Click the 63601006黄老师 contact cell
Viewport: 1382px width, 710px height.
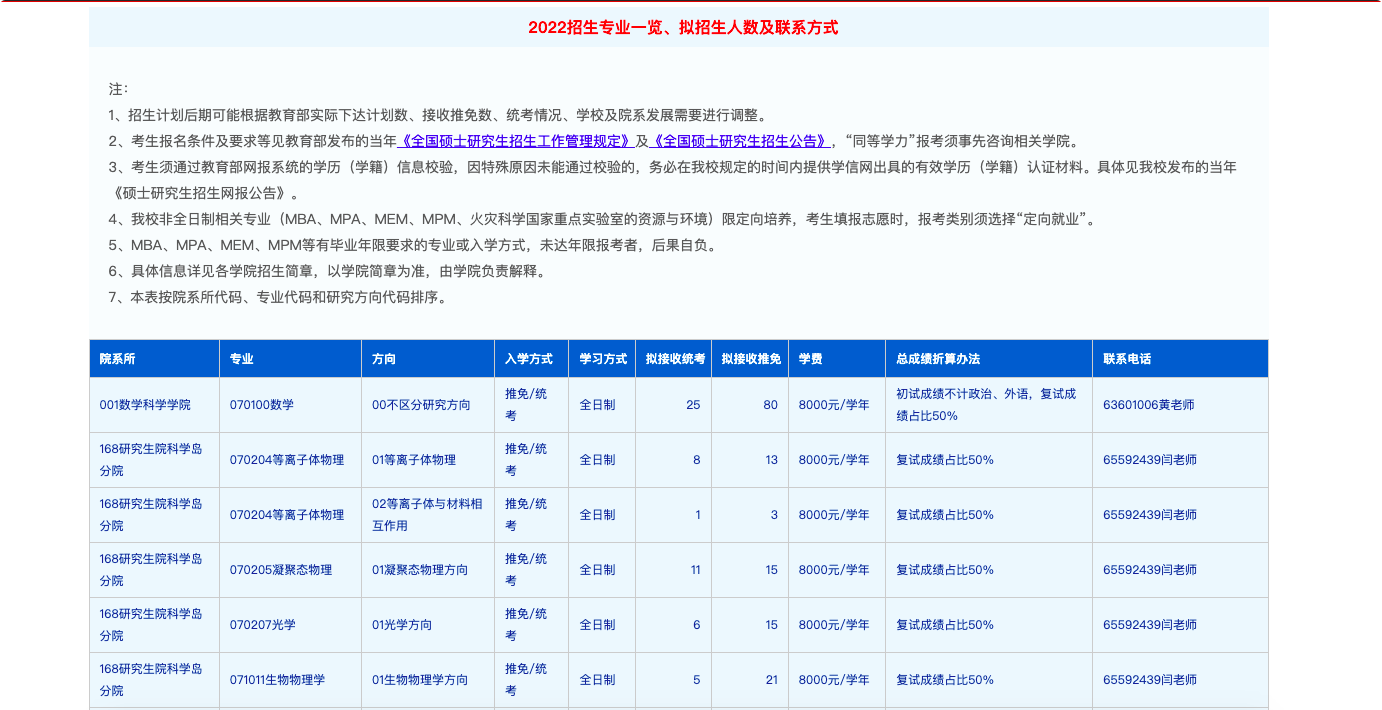click(x=1149, y=405)
